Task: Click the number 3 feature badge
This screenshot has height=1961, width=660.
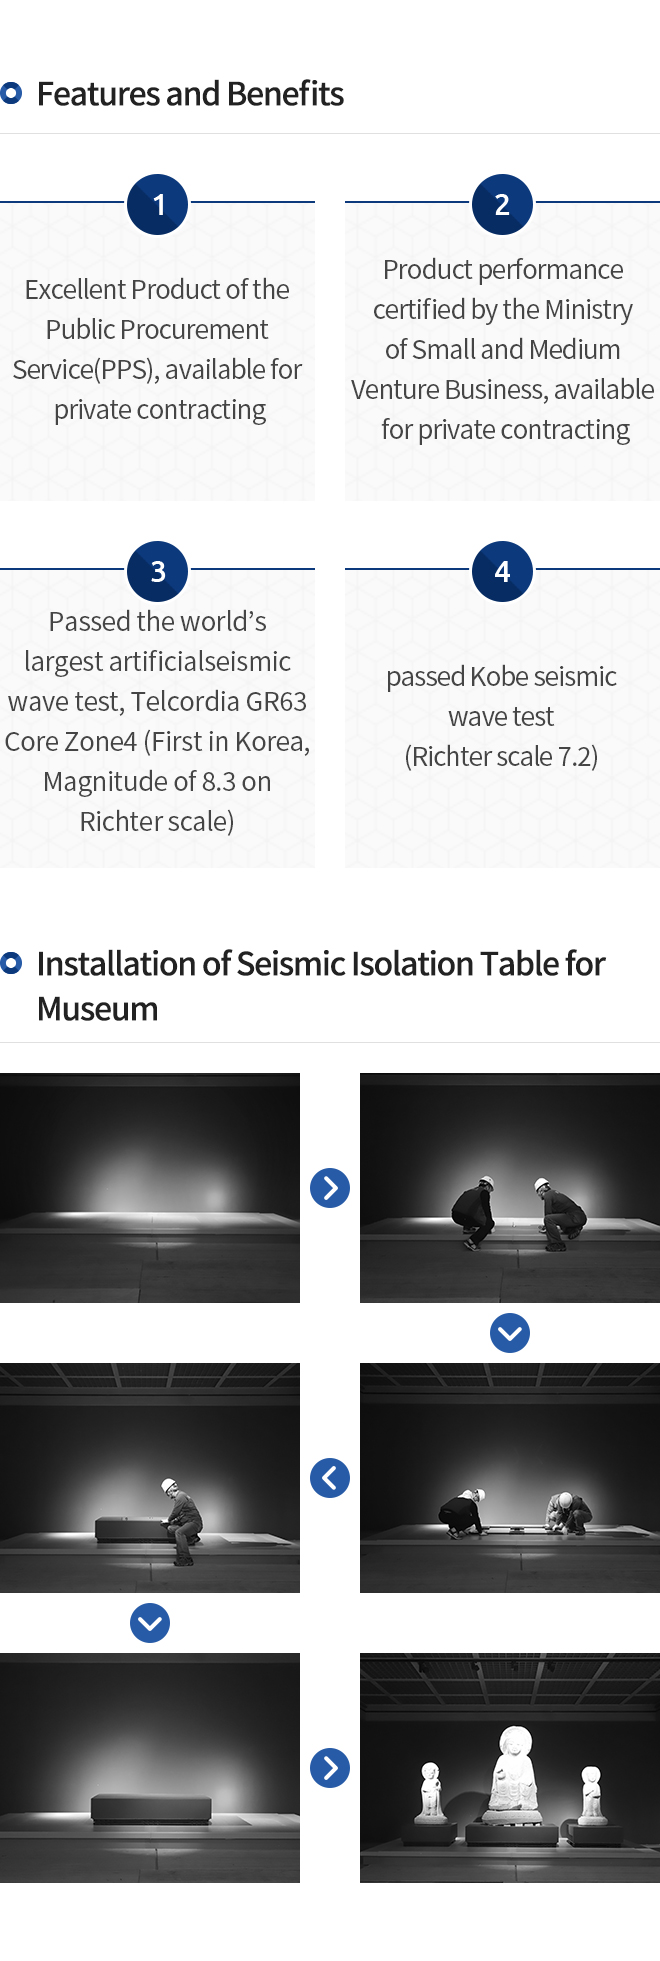Action: click(x=158, y=571)
